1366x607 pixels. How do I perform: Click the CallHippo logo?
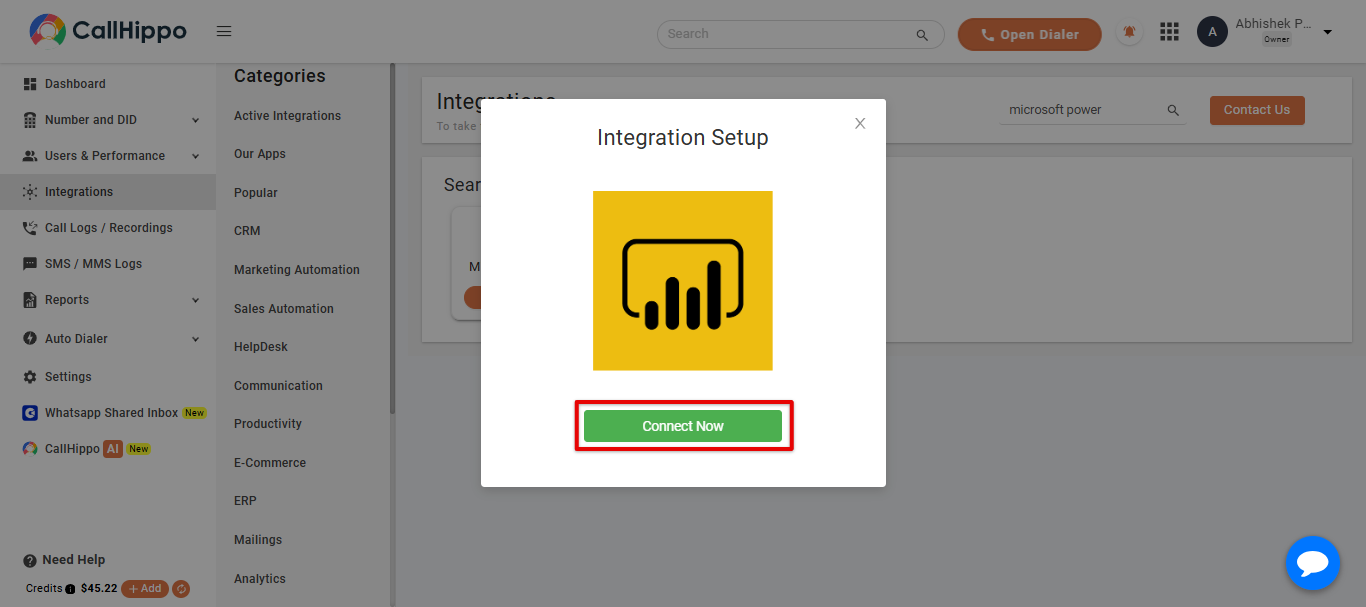tap(108, 31)
